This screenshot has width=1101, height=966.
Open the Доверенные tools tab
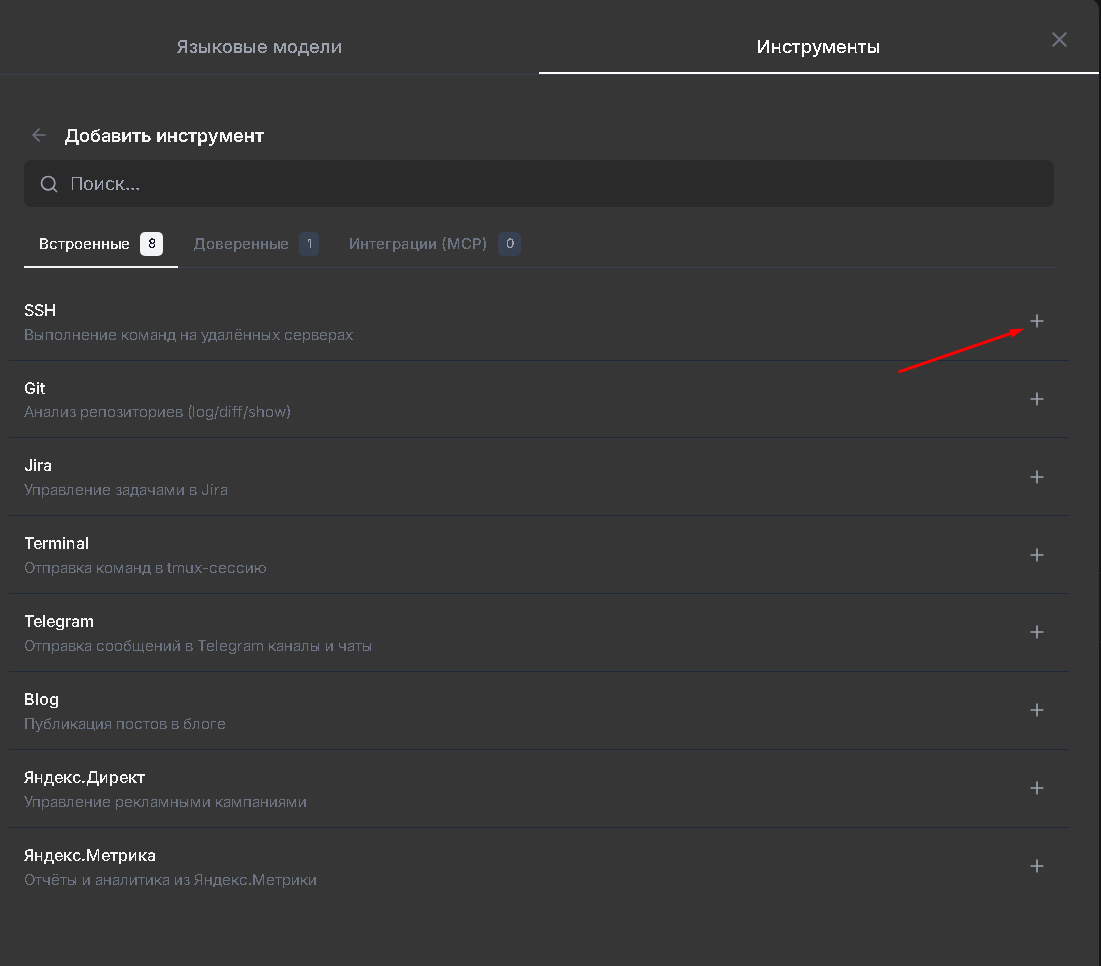pos(256,244)
